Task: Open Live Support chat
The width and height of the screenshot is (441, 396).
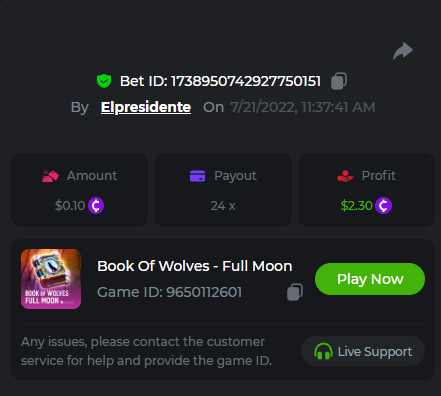Action: pos(363,351)
